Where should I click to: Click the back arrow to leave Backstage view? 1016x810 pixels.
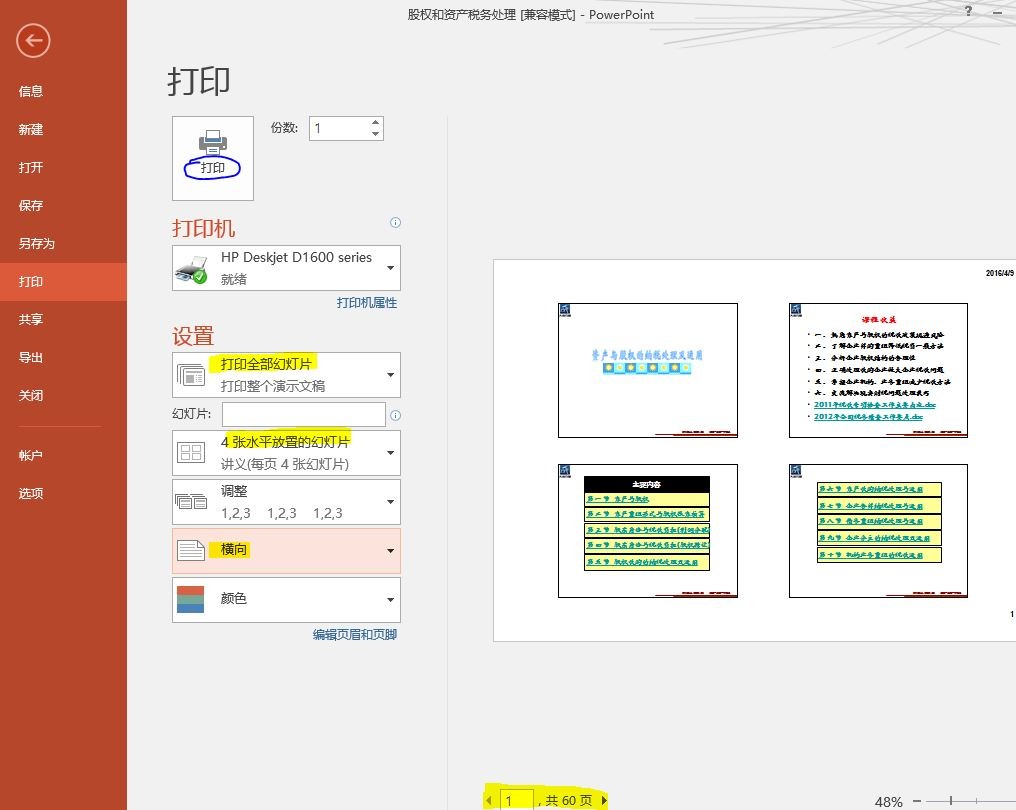[x=33, y=41]
